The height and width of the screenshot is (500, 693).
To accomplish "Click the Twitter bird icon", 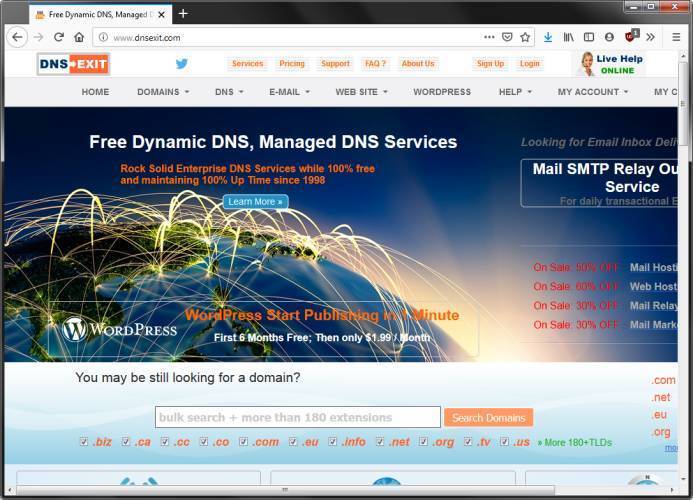I will tap(182, 63).
